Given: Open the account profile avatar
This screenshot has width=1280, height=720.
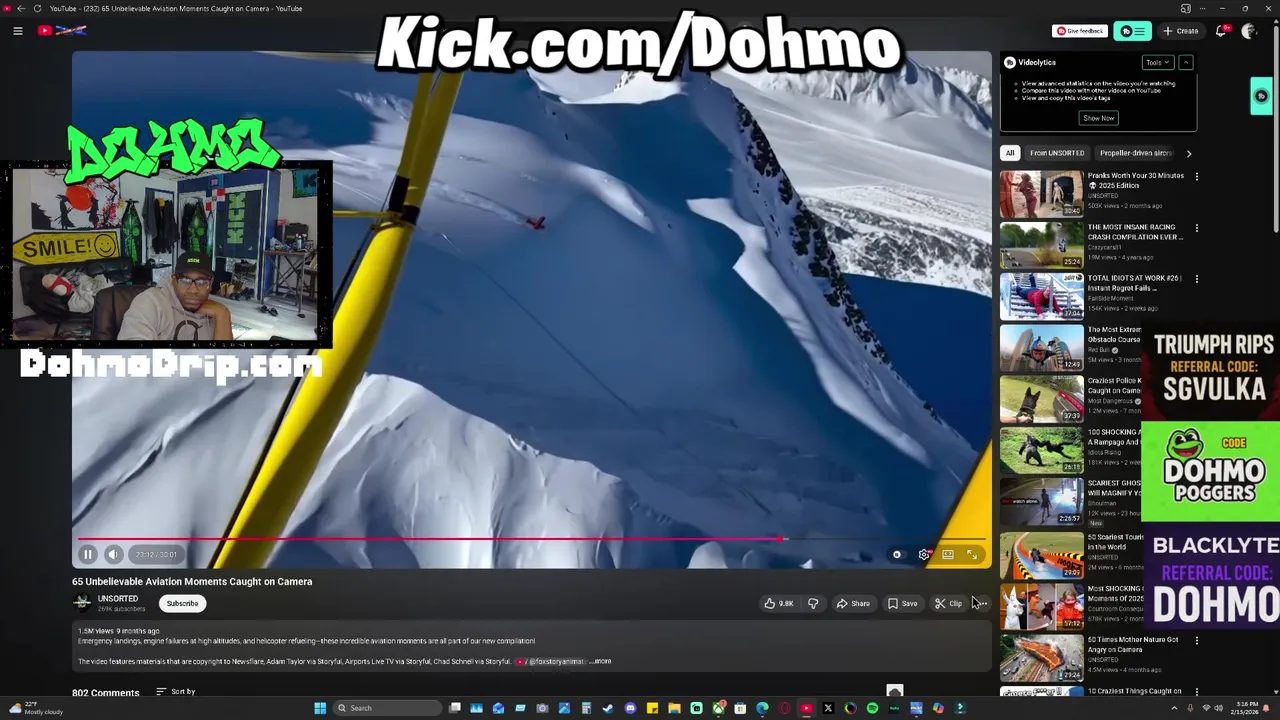Looking at the screenshot, I should pyautogui.click(x=1248, y=31).
